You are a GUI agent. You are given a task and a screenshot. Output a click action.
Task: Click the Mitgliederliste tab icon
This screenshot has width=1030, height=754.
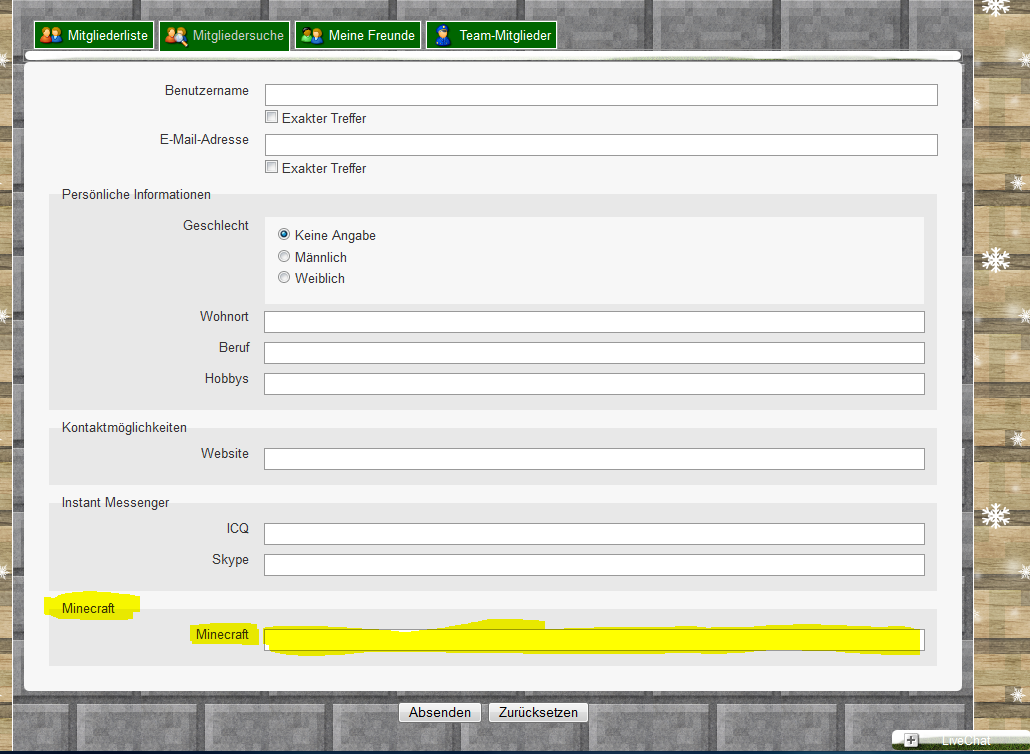click(x=51, y=35)
